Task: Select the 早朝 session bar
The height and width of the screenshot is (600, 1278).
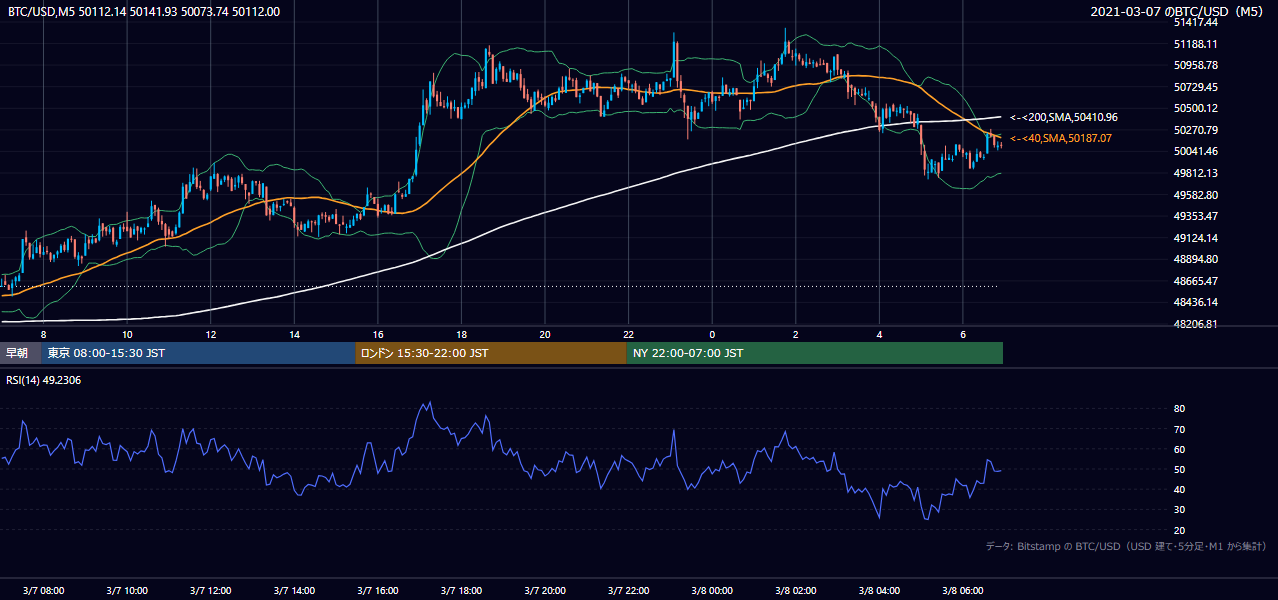Action: (21, 353)
